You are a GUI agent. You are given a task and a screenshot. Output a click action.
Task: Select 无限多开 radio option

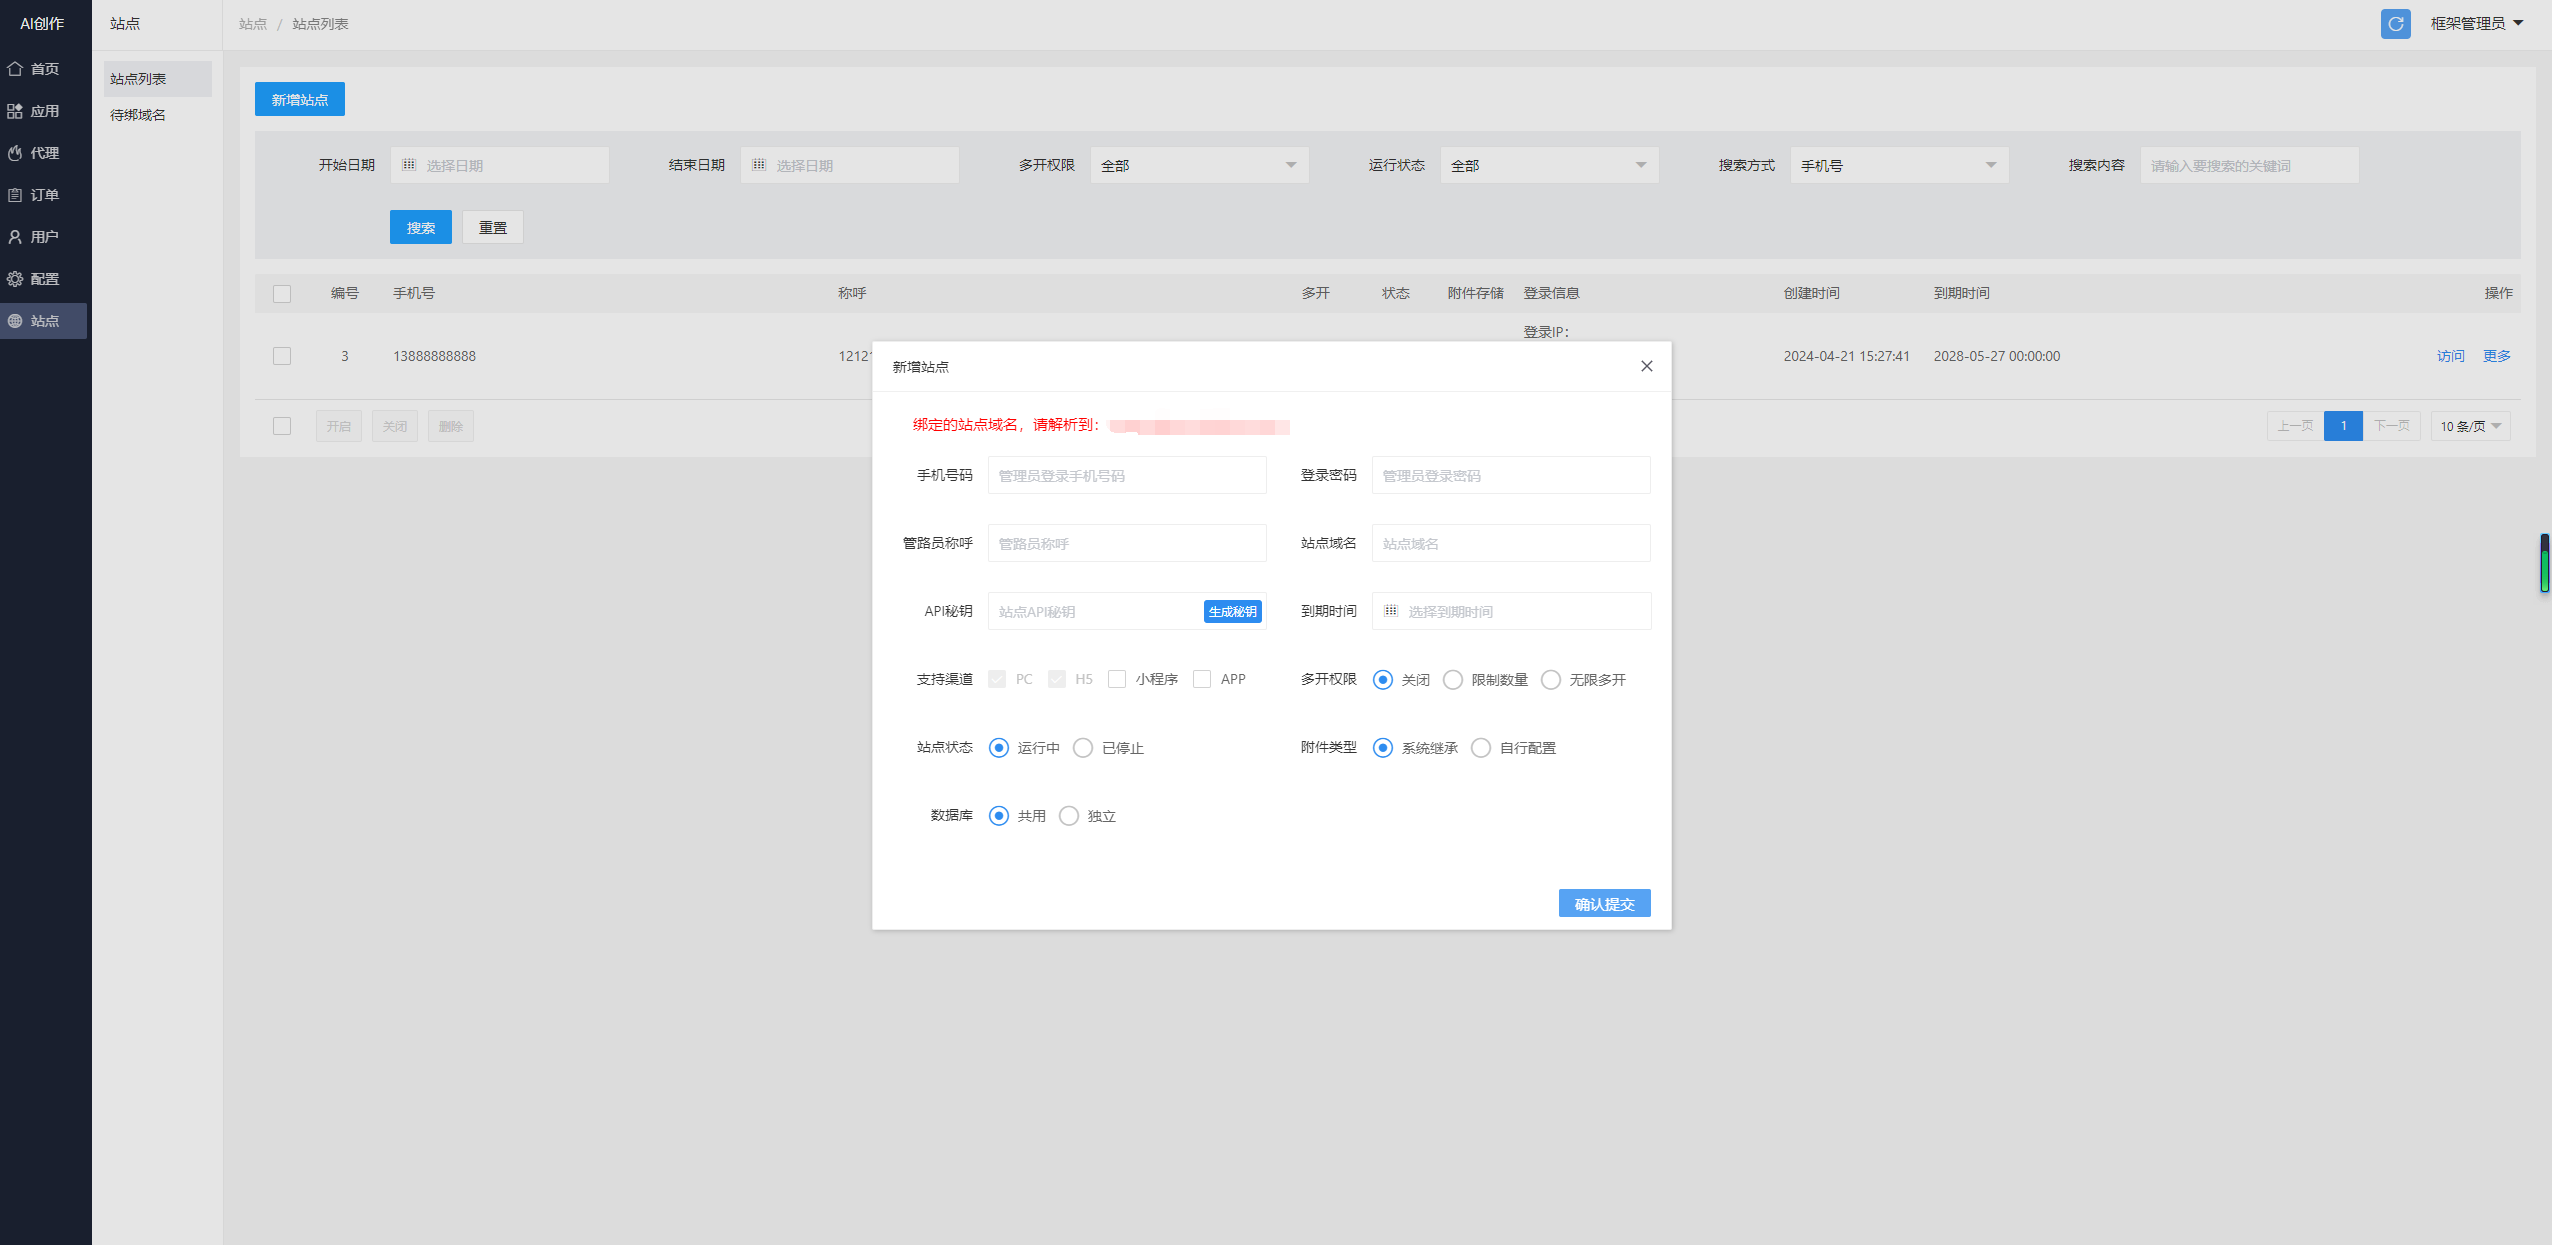pos(1551,680)
